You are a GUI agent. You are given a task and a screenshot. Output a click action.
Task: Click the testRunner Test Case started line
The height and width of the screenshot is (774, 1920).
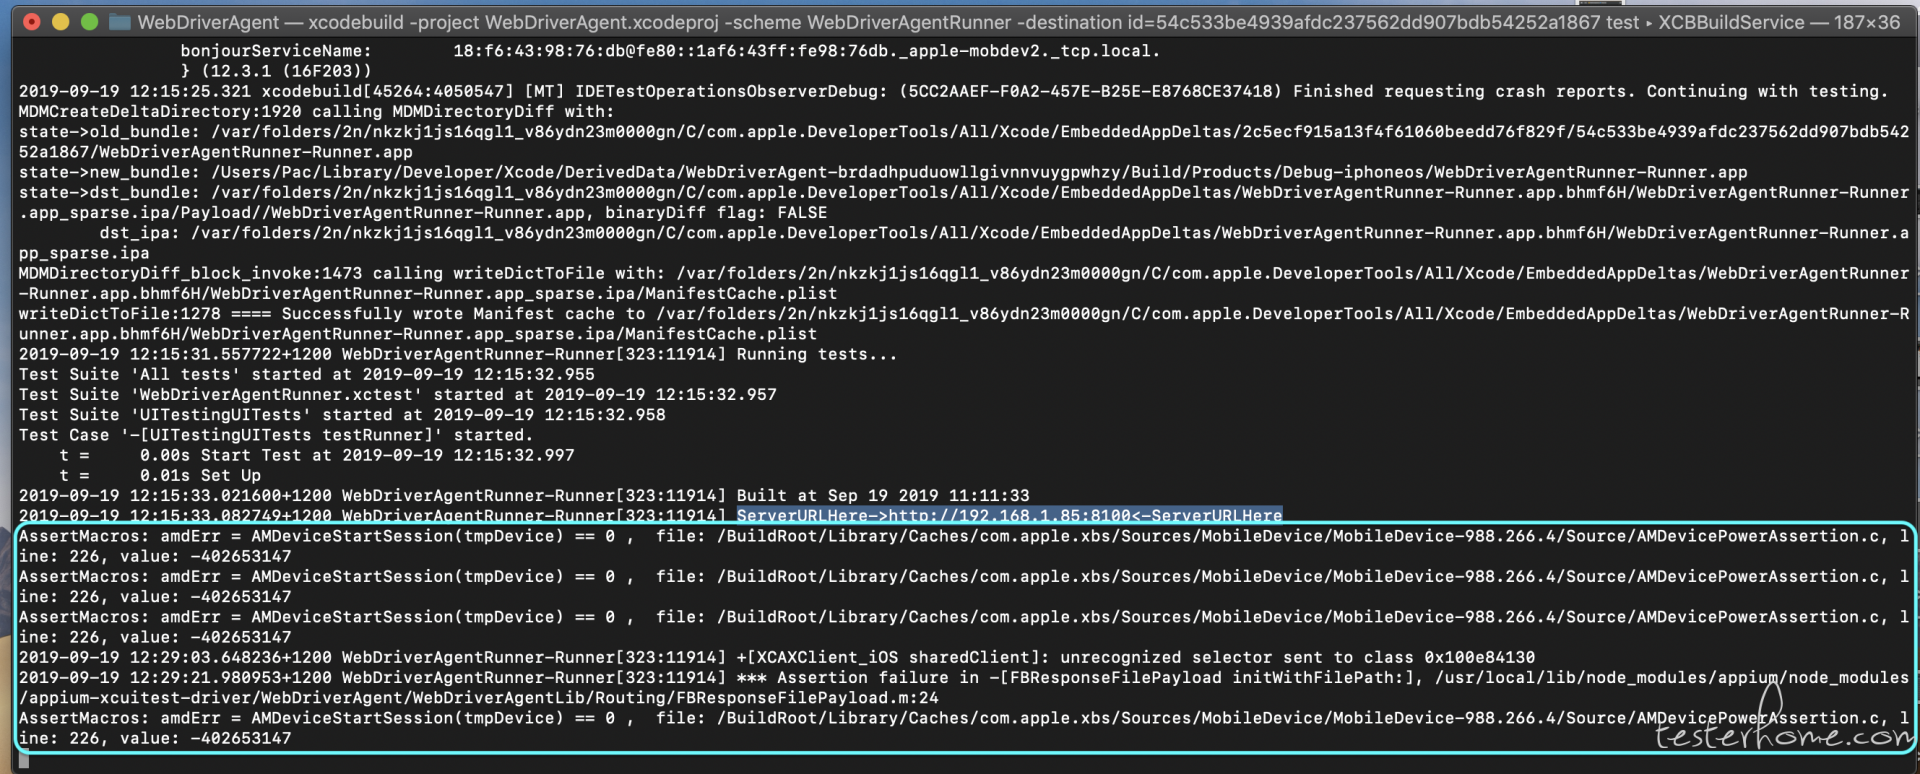(275, 435)
